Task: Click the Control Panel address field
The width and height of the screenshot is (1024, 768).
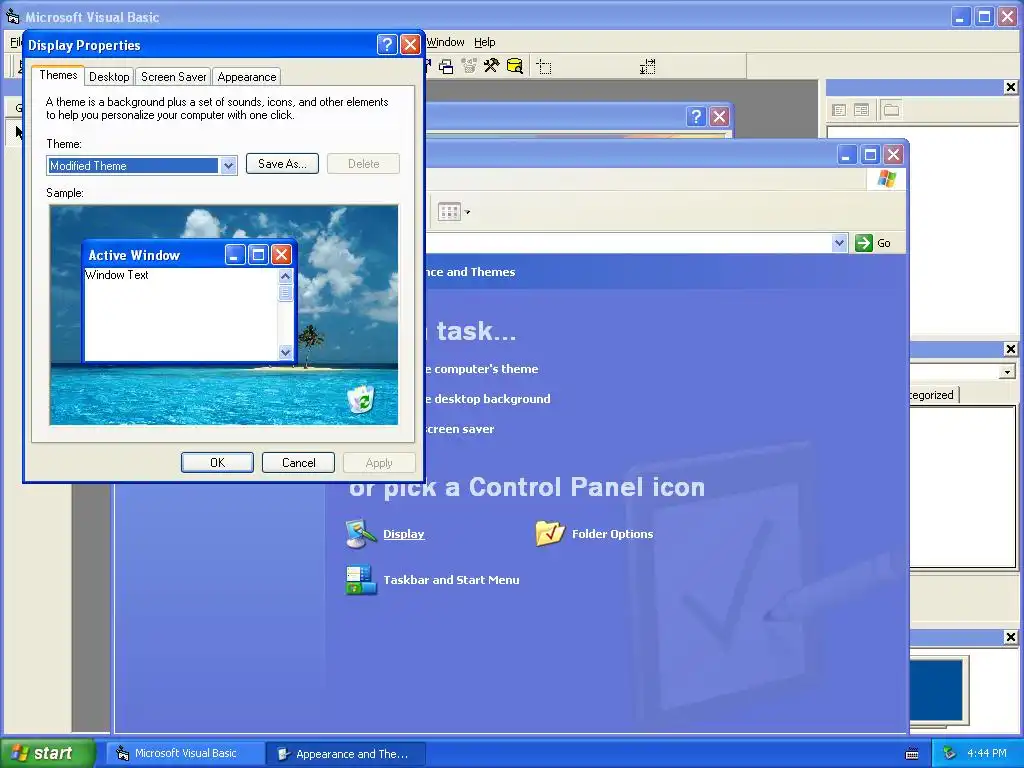Action: [x=628, y=243]
